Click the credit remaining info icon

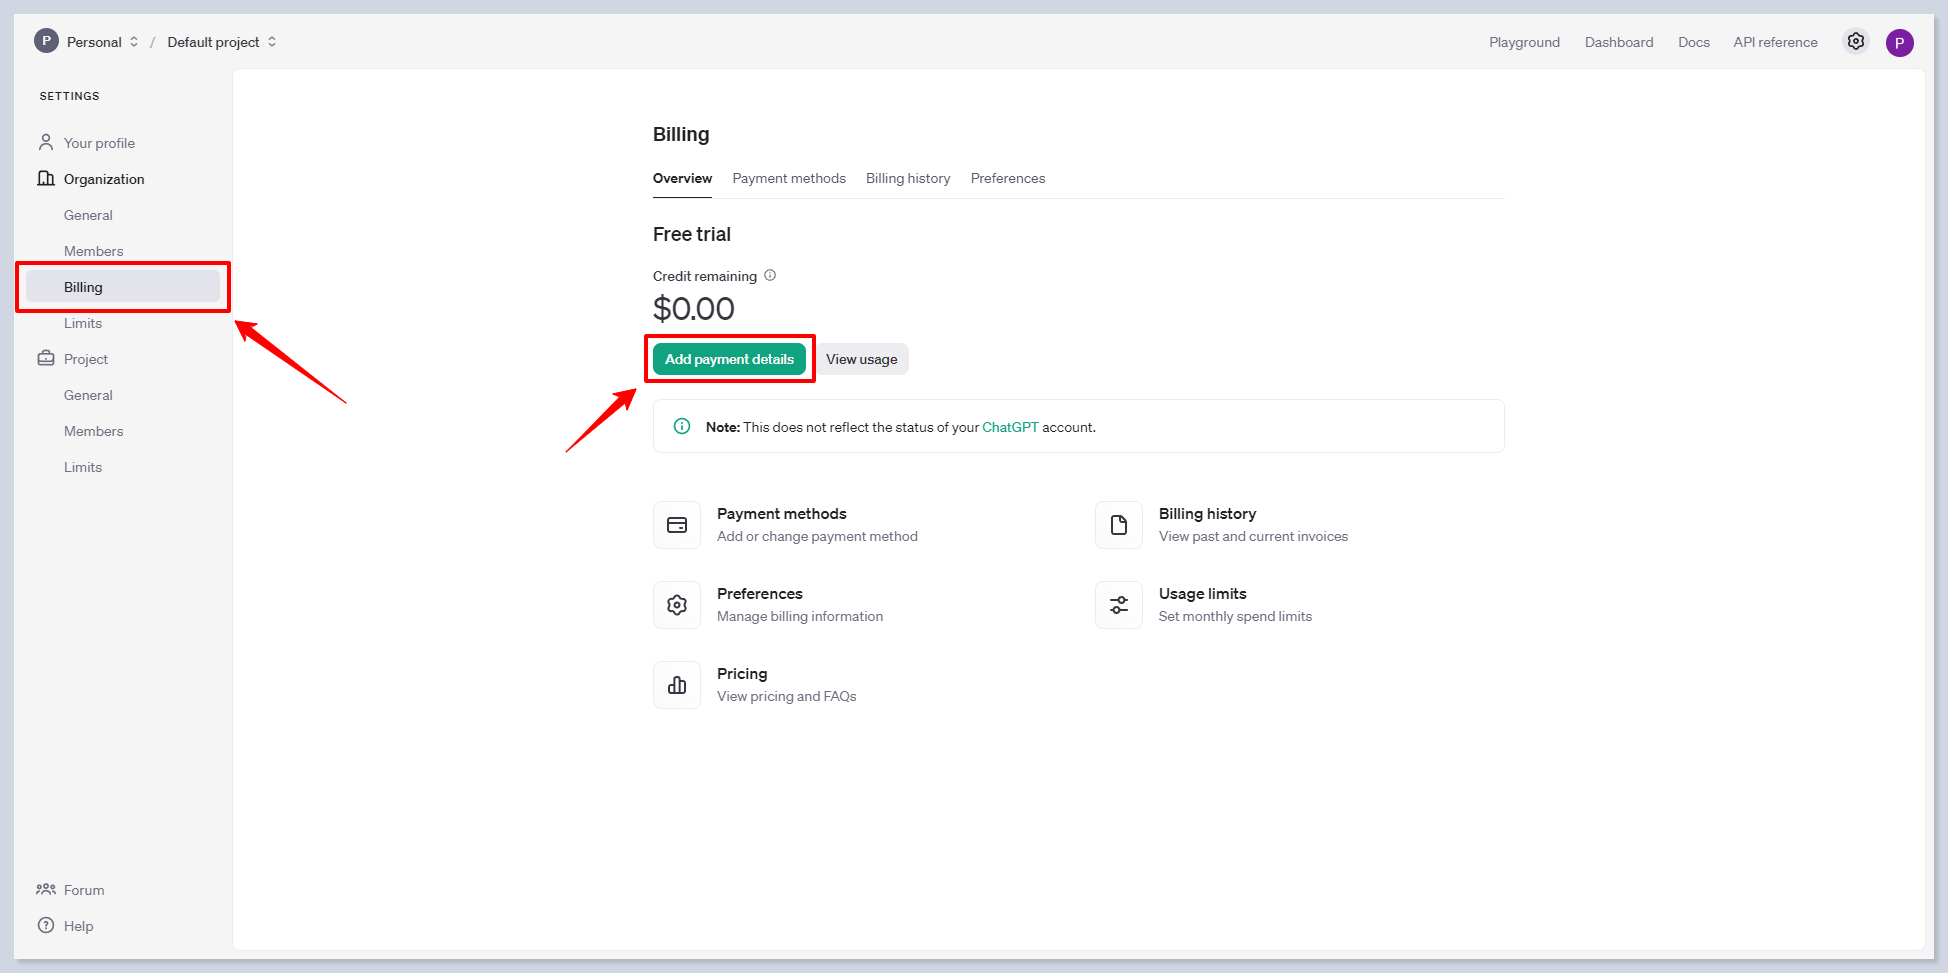(770, 276)
